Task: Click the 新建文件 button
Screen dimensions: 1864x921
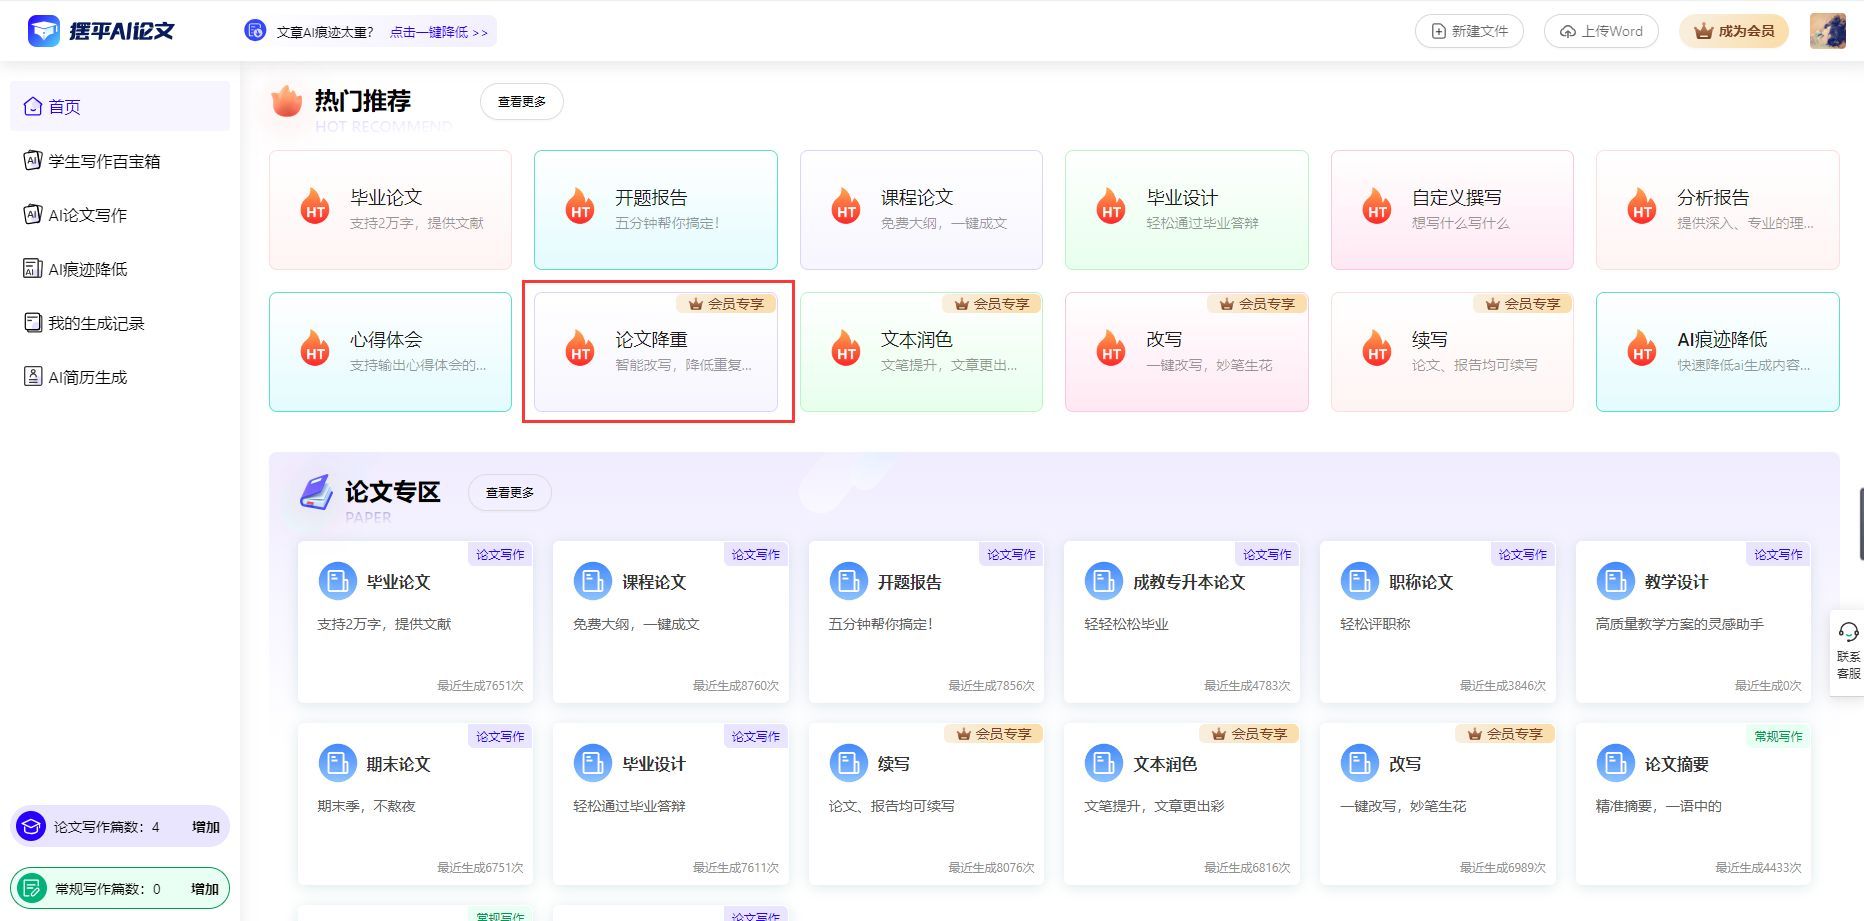Action: point(1469,31)
